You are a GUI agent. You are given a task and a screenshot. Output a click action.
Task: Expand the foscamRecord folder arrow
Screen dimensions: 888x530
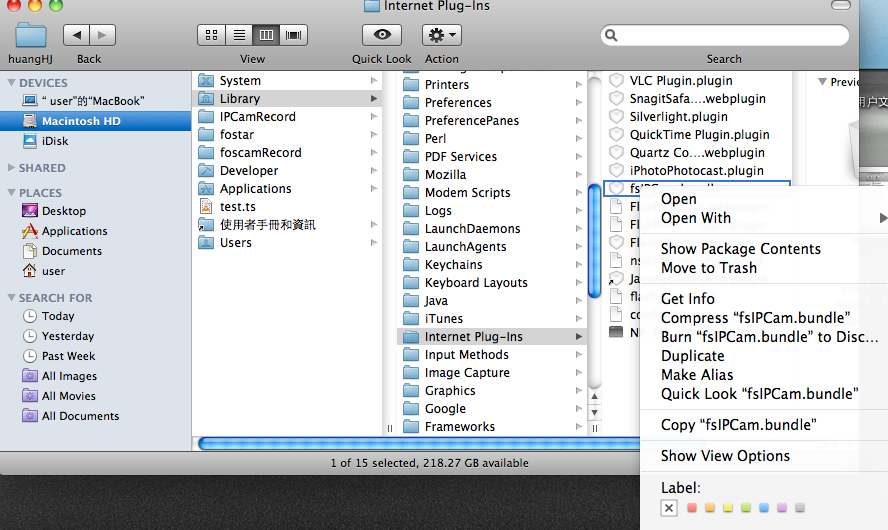pyautogui.click(x=374, y=153)
